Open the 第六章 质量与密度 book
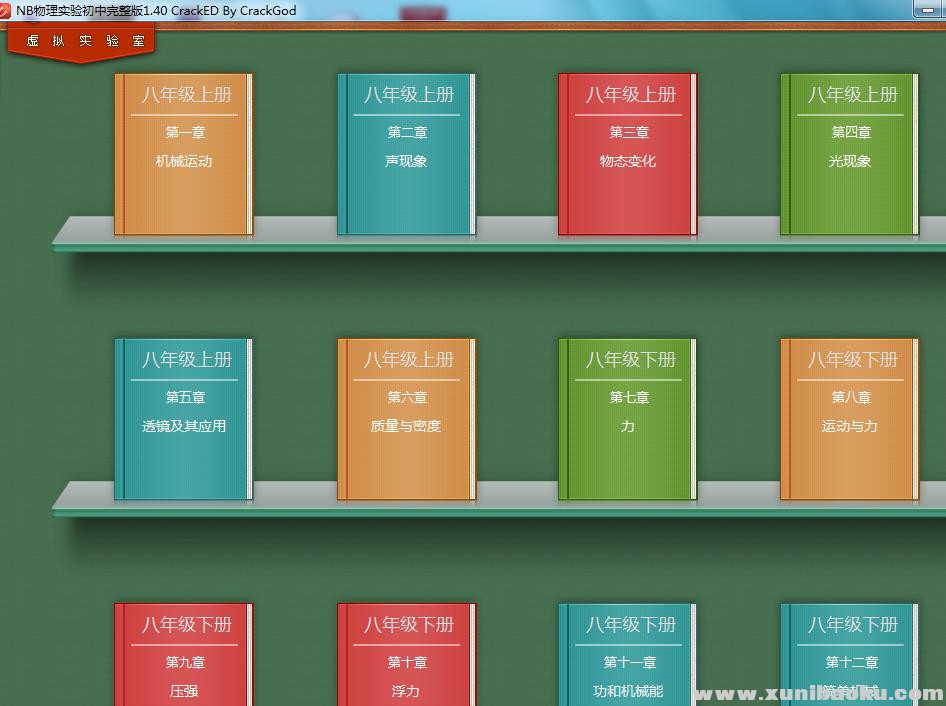The height and width of the screenshot is (706, 946). tap(406, 420)
